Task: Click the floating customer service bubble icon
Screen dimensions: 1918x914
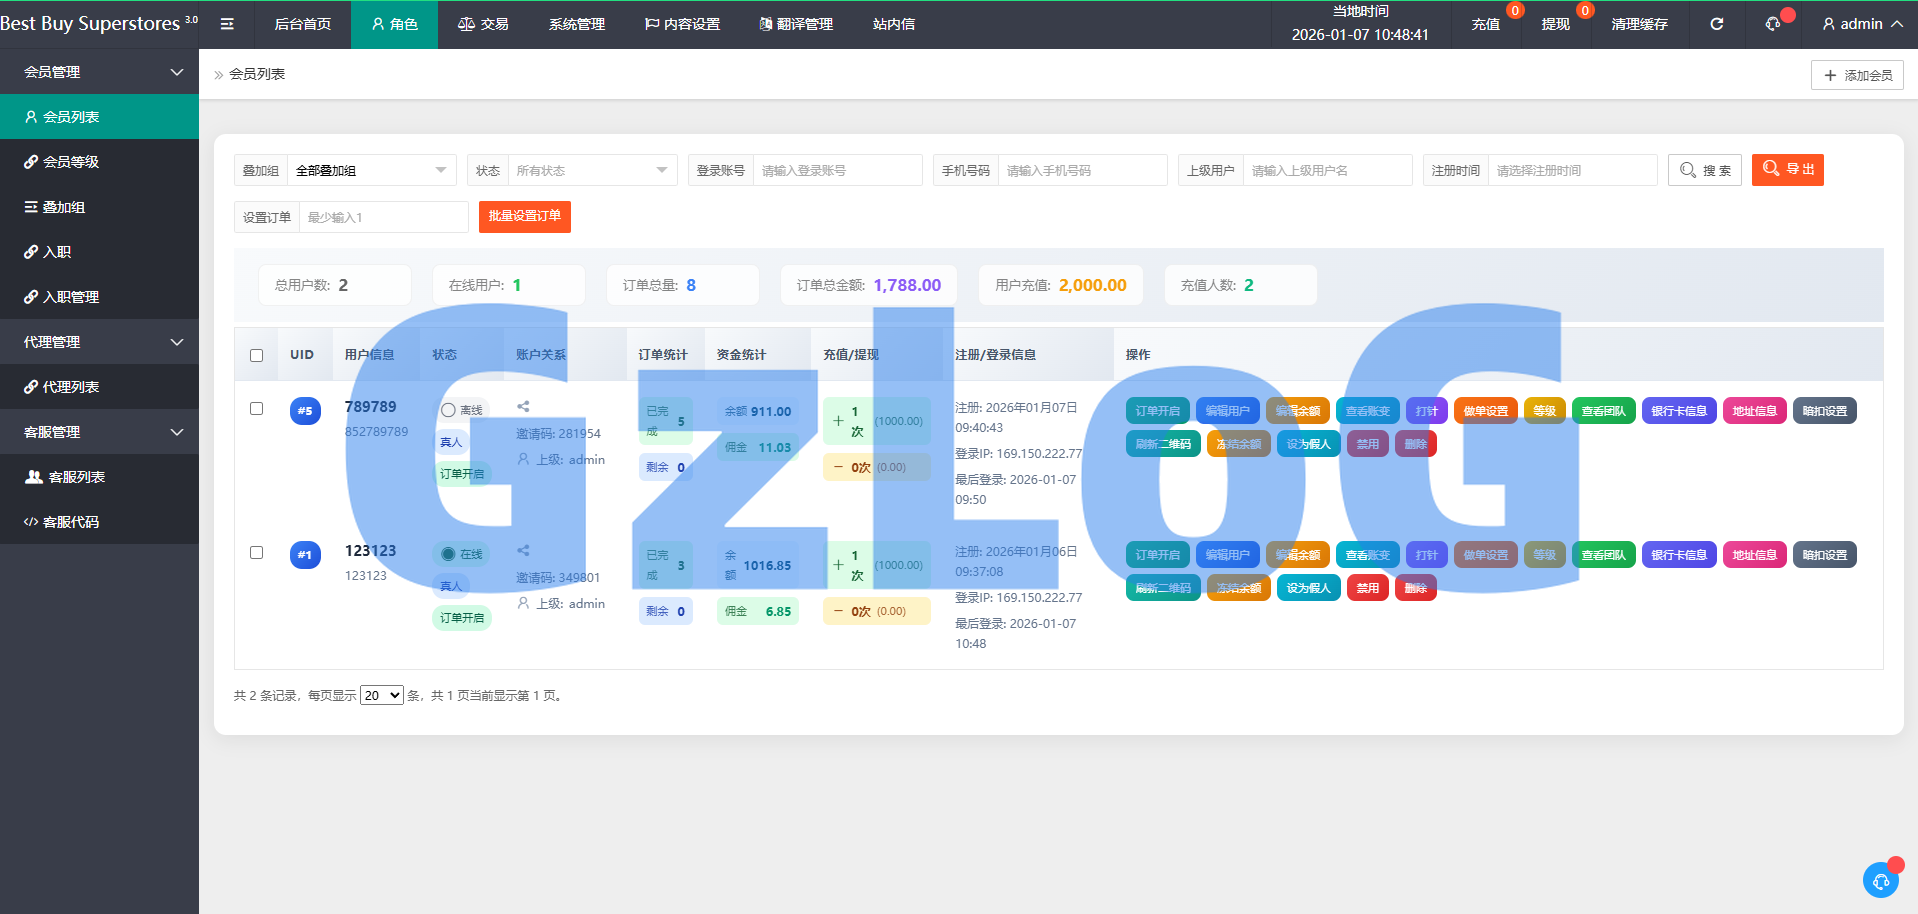Action: [x=1880, y=880]
